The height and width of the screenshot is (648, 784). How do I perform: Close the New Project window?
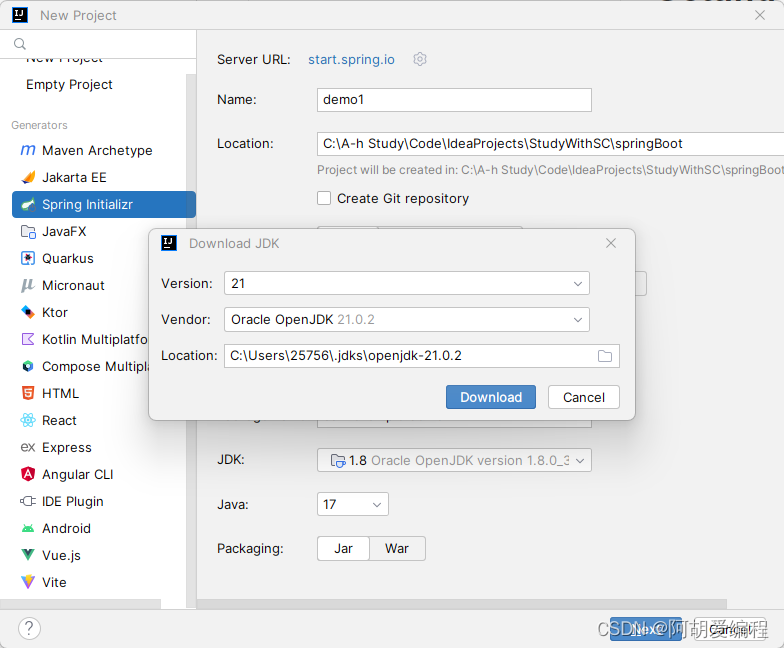(760, 15)
